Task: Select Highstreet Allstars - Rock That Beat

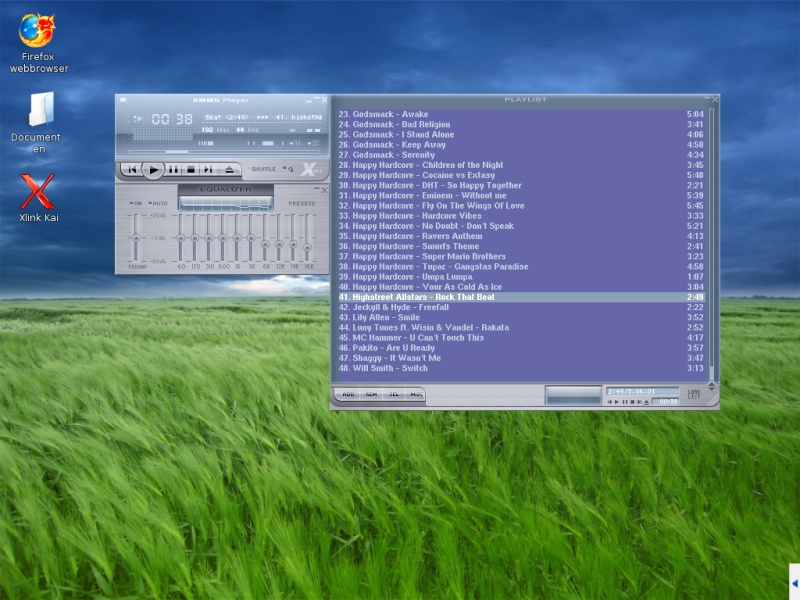Action: 521,297
